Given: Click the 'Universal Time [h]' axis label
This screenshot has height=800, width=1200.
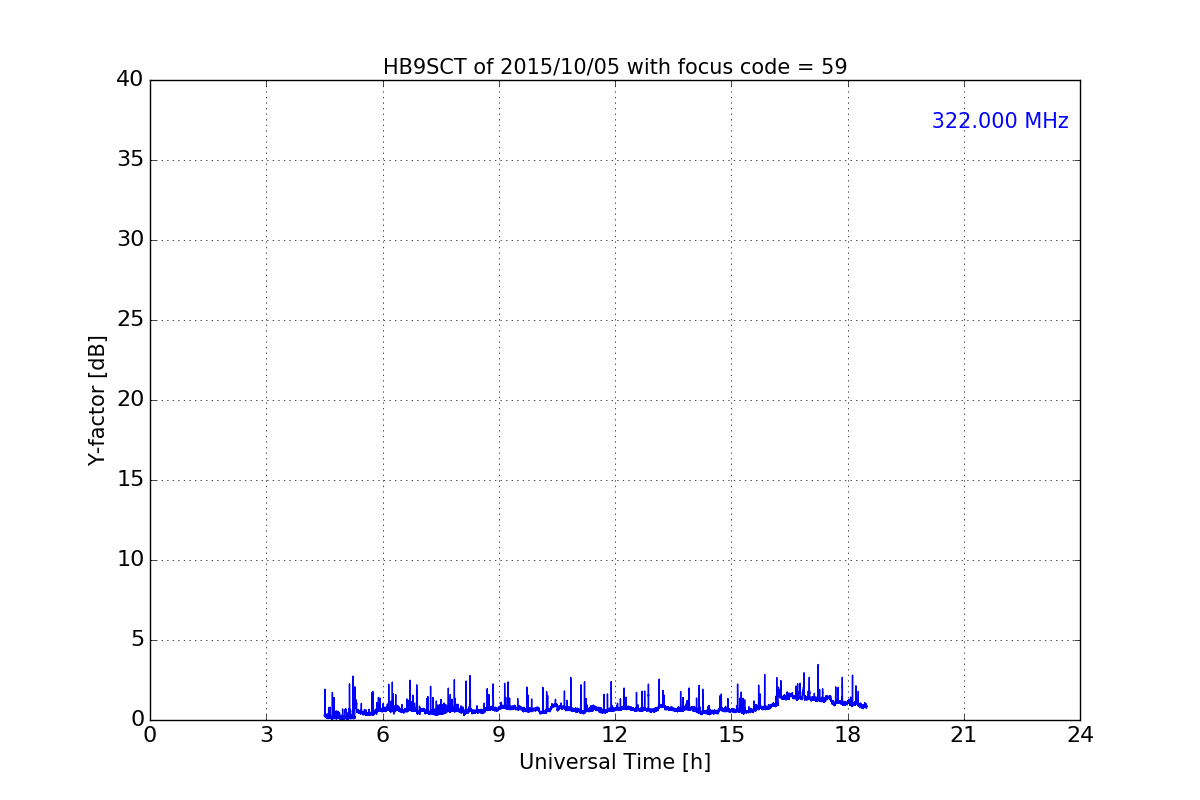Looking at the screenshot, I should (615, 762).
